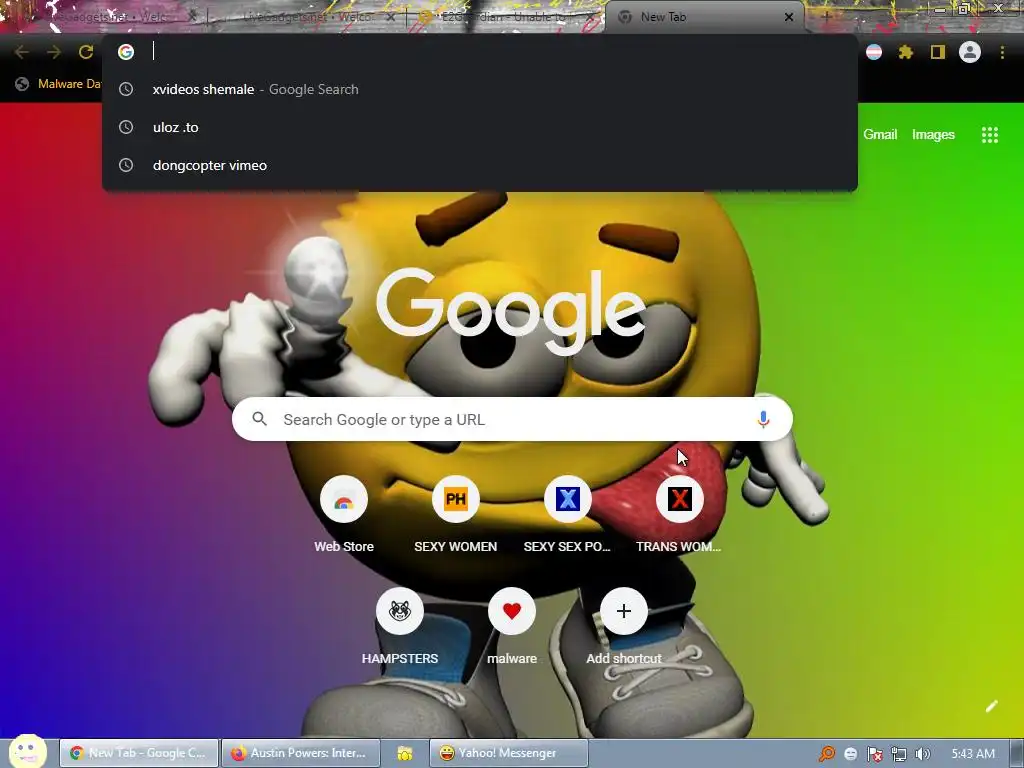Open a new tab with the plus button
The height and width of the screenshot is (768, 1024).
click(x=825, y=17)
